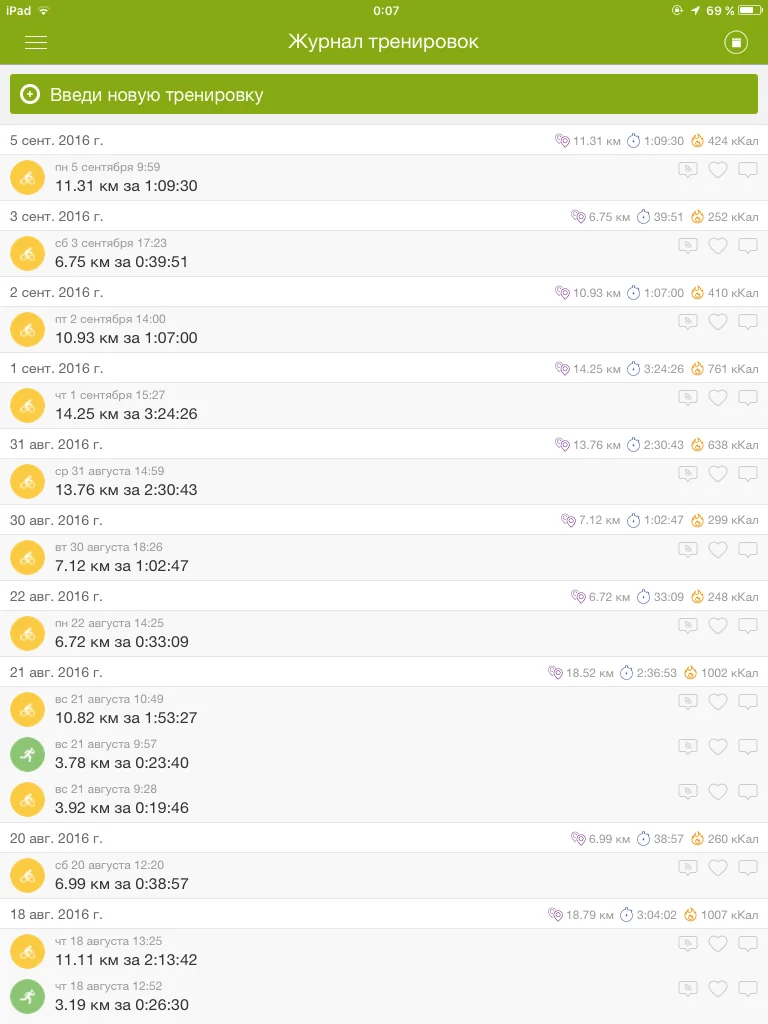Image resolution: width=768 pixels, height=1024 pixels.
Task: Open workout '10.82 км за 1:53:27'
Action: [126, 718]
